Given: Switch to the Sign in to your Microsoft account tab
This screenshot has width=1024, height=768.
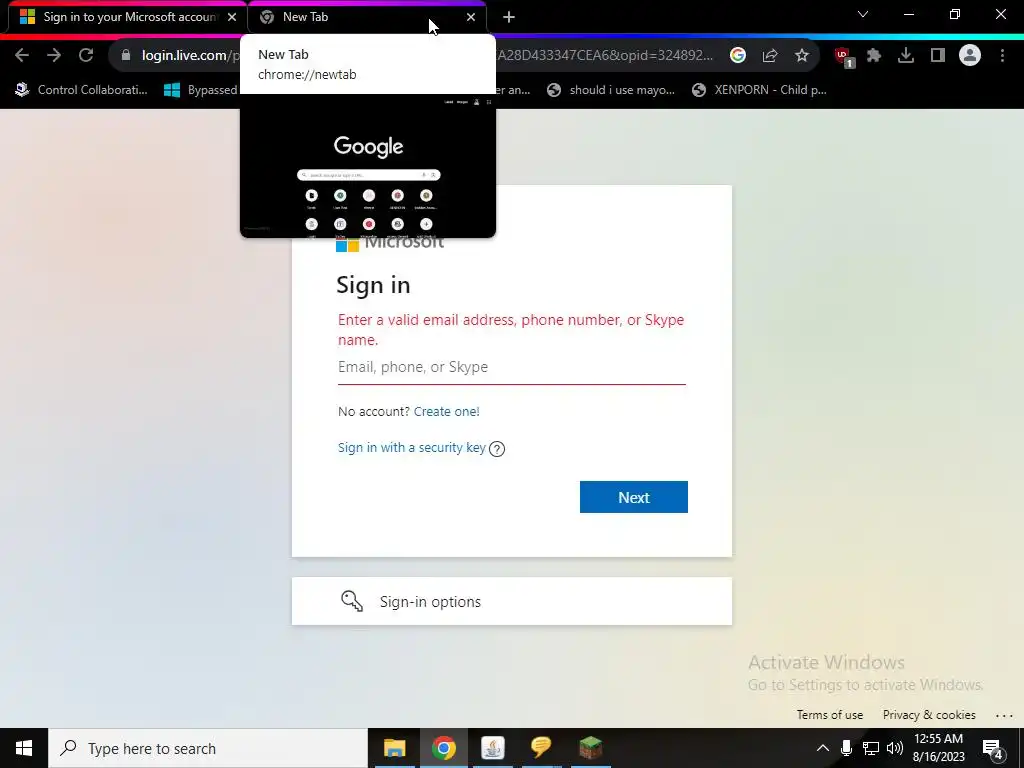Looking at the screenshot, I should pyautogui.click(x=127, y=17).
